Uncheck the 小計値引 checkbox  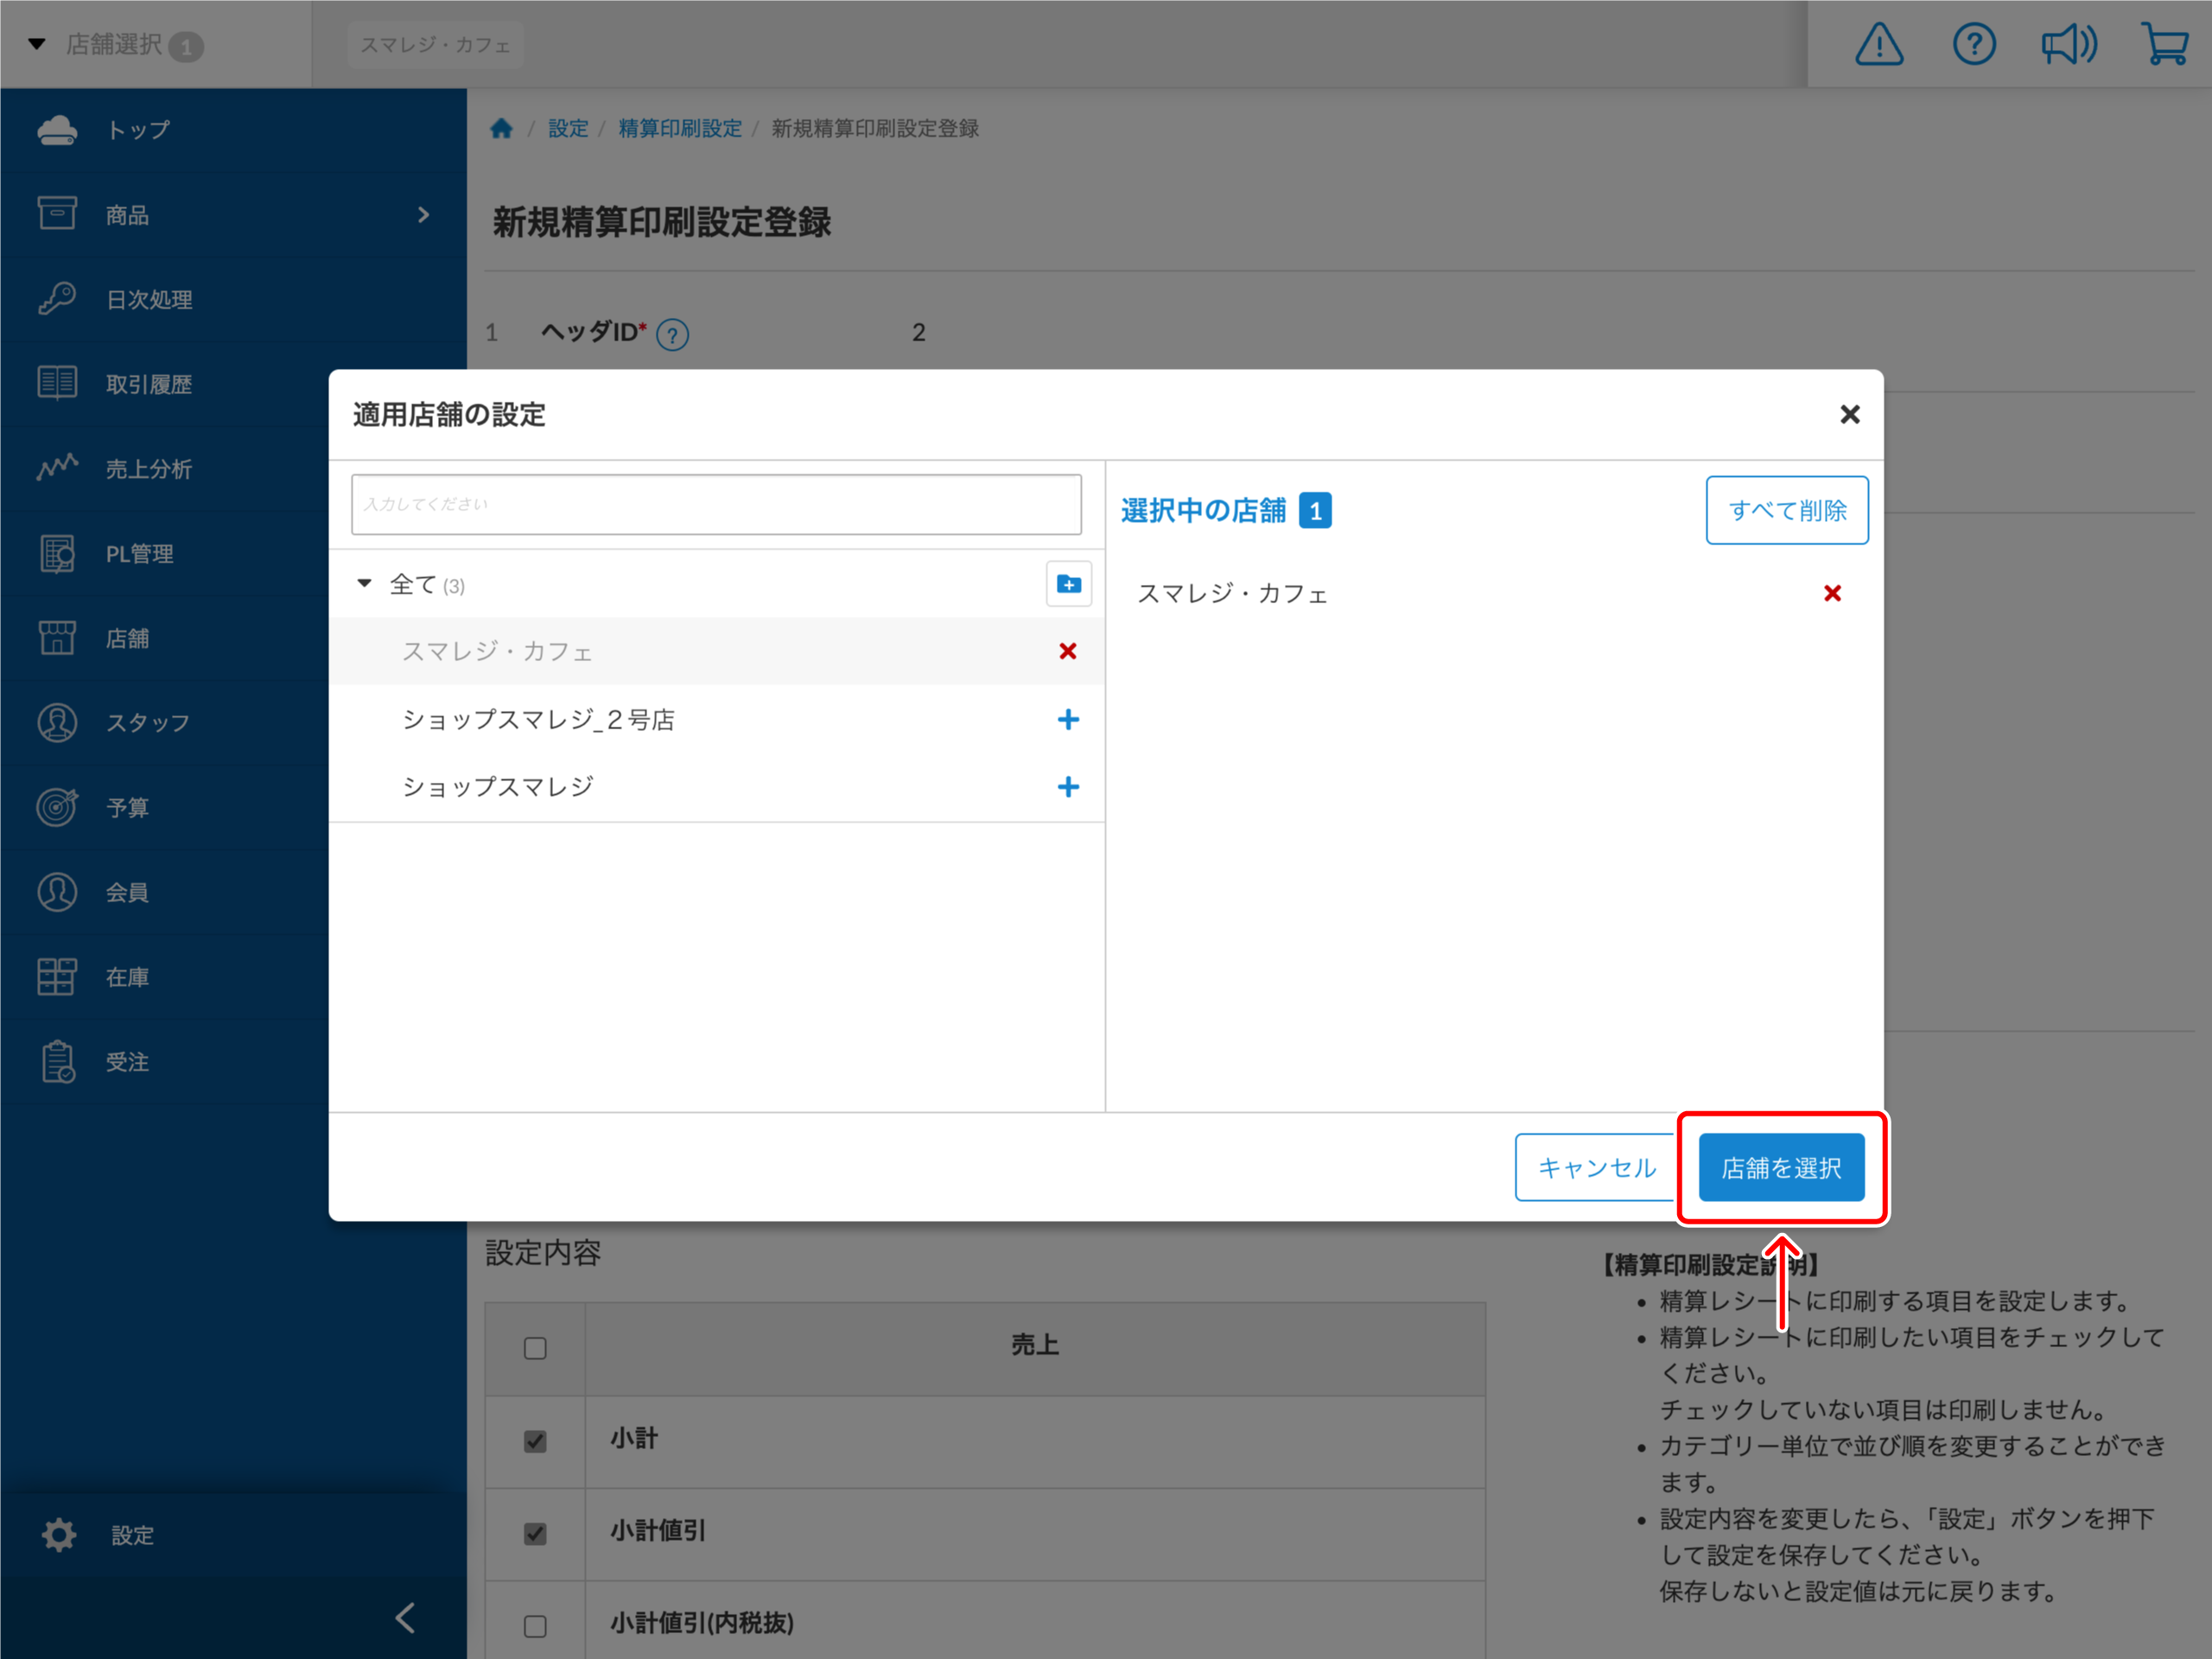[x=535, y=1533]
